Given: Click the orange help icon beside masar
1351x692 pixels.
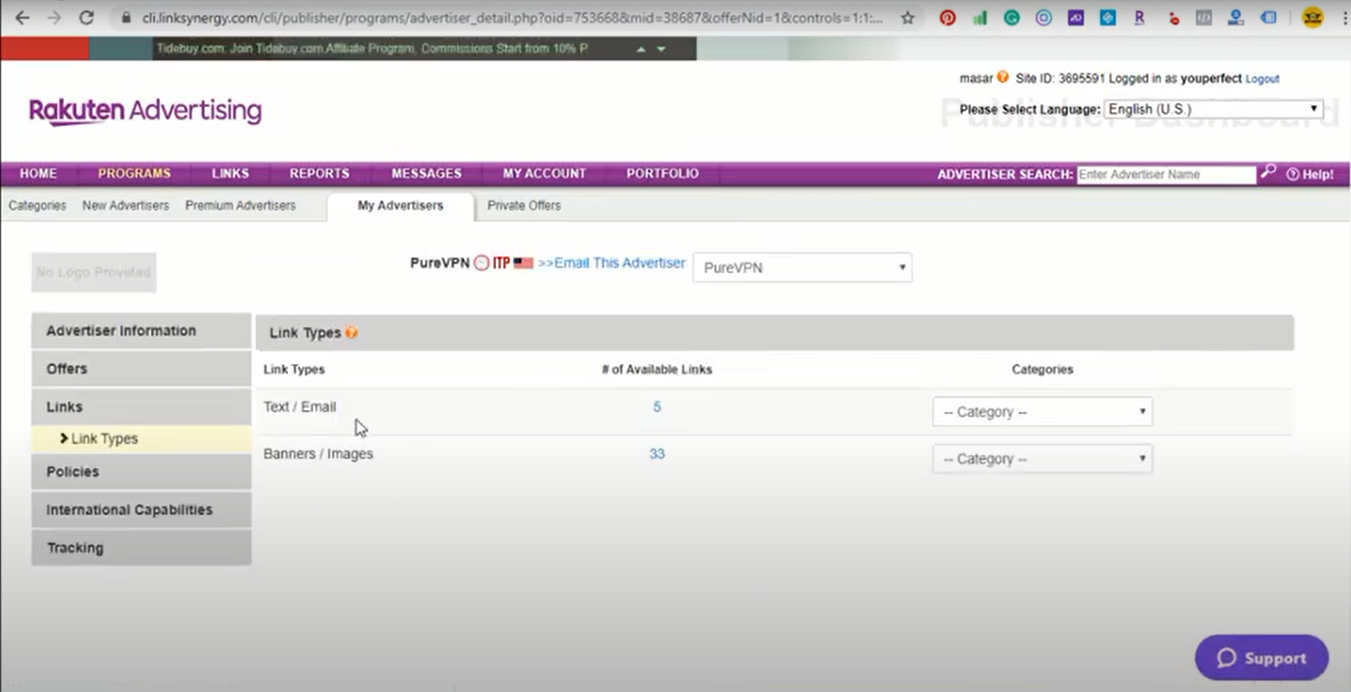Looking at the screenshot, I should tap(1003, 77).
